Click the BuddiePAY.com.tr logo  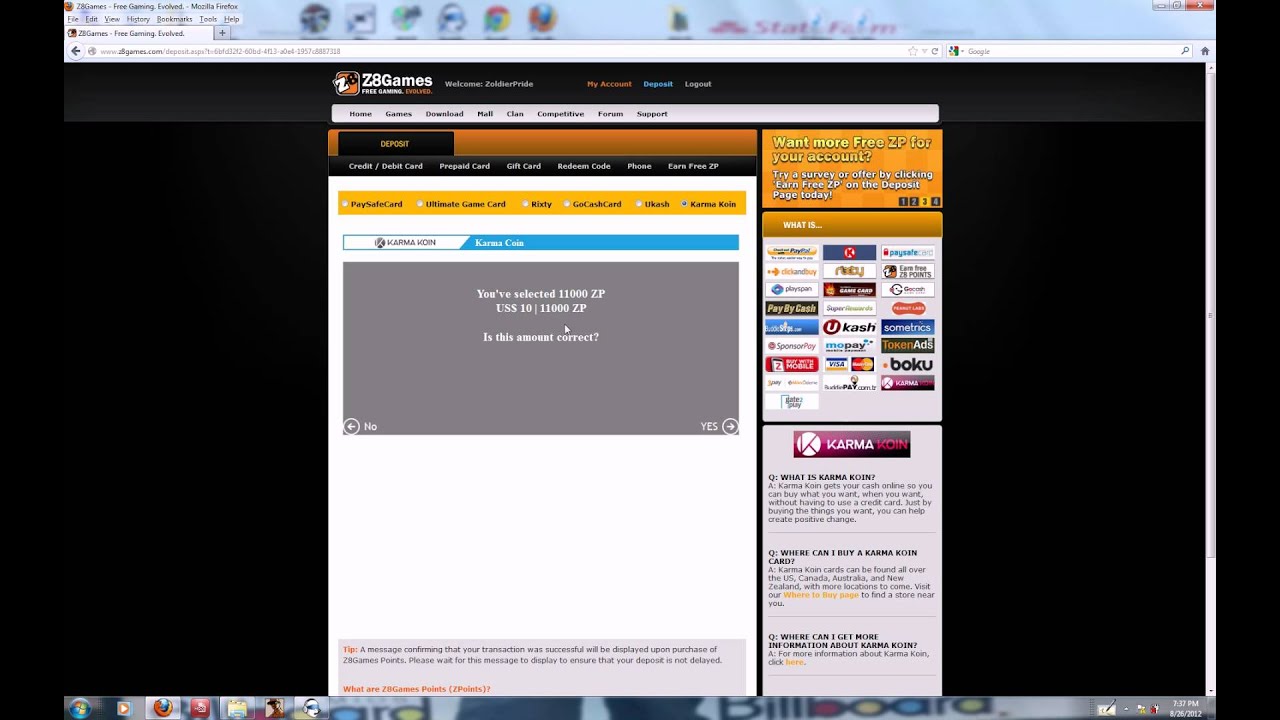pyautogui.click(x=849, y=383)
